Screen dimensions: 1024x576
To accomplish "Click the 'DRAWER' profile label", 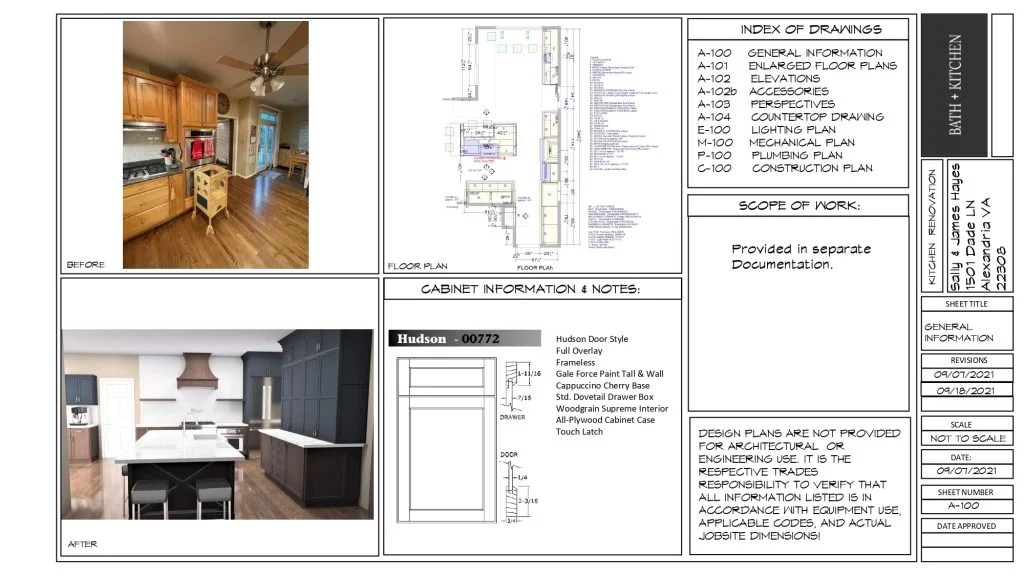I will click(x=513, y=417).
